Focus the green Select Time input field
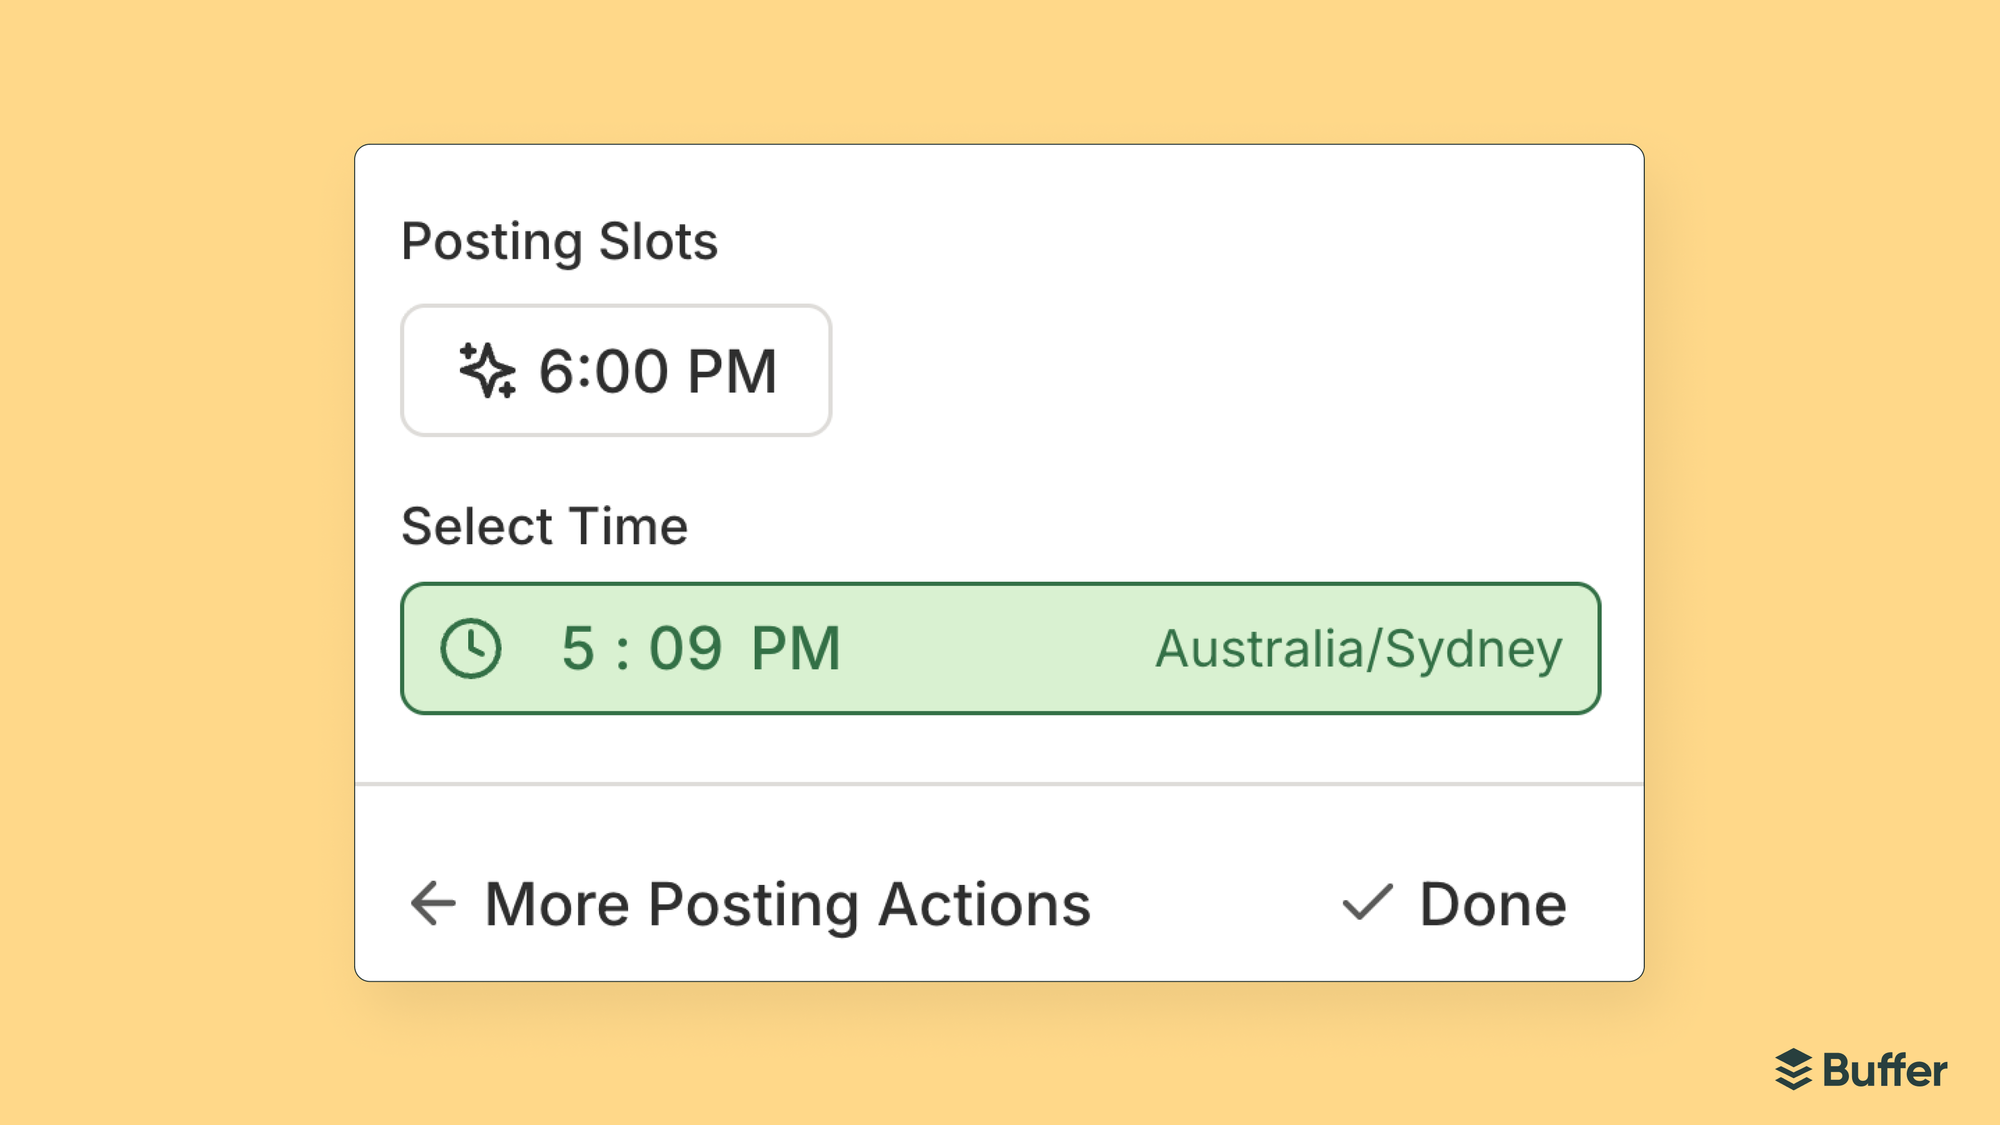The image size is (2000, 1125). [x=1000, y=648]
